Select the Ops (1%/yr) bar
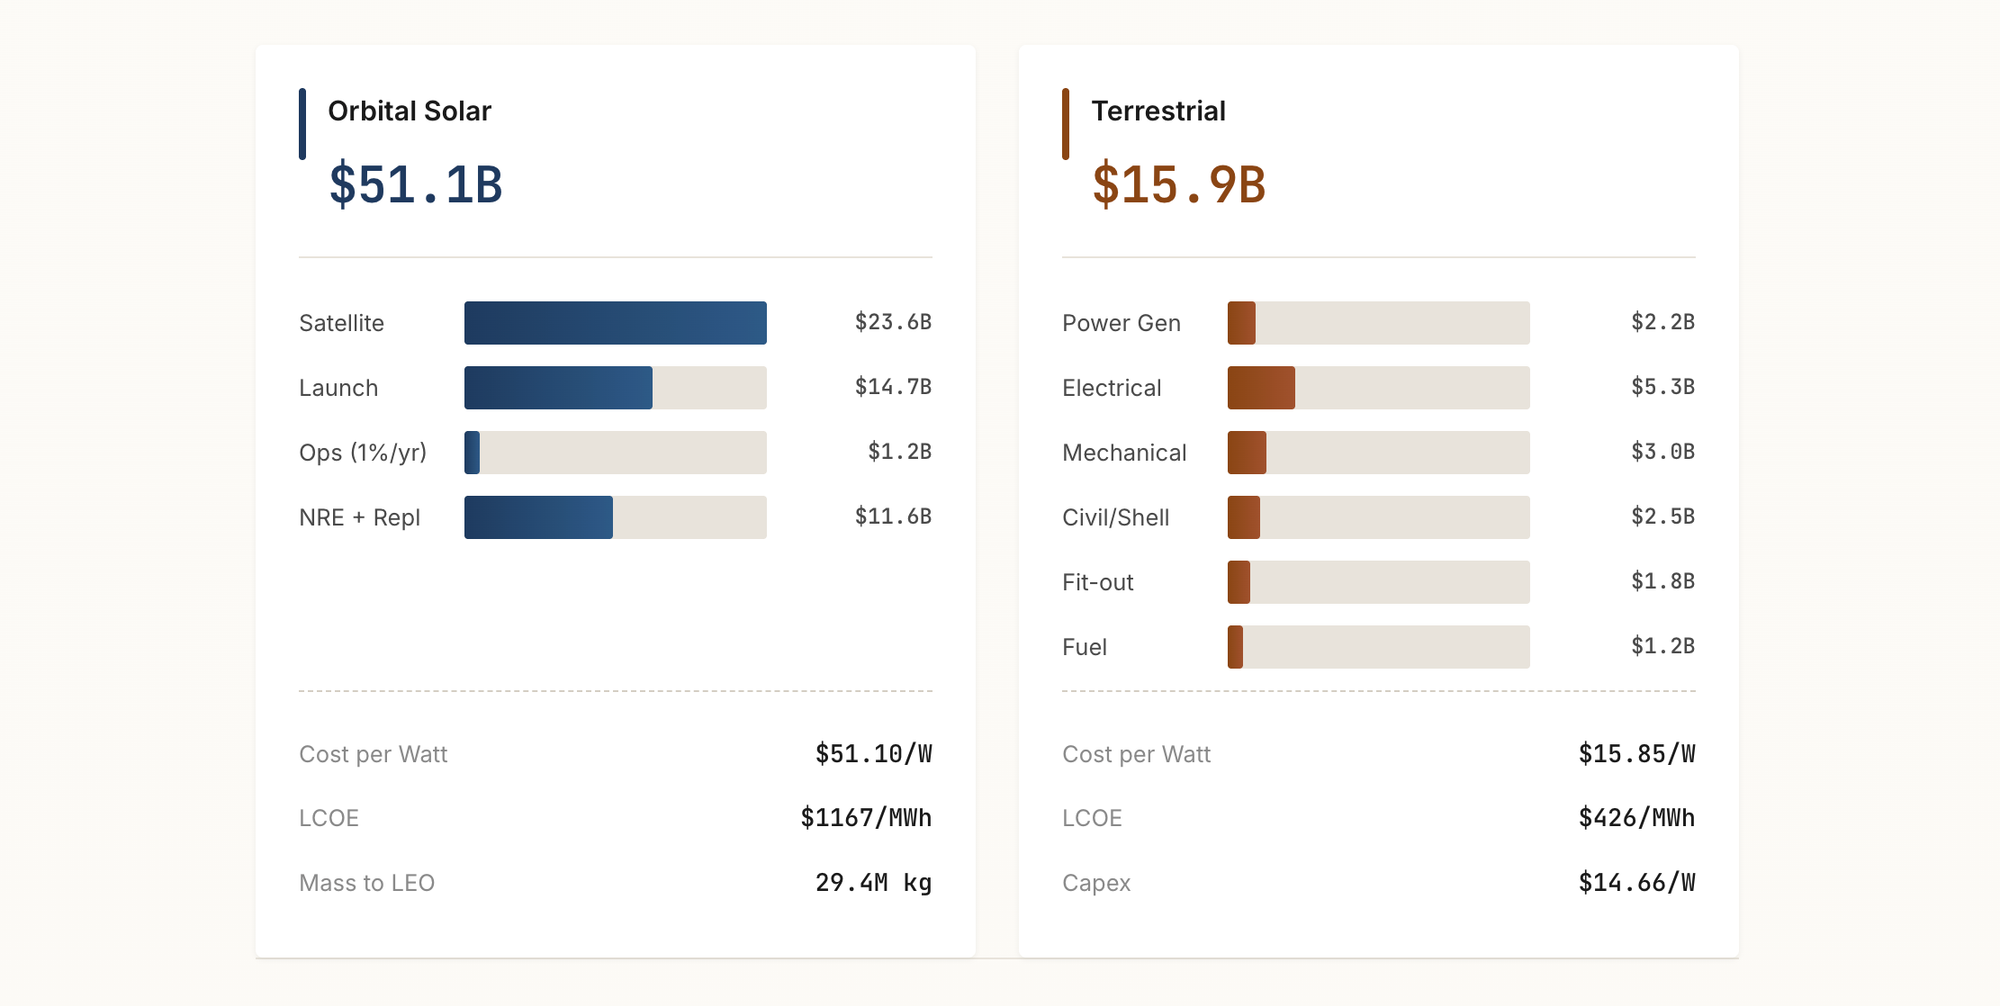Screen dimensions: 2000x1006 tap(615, 453)
